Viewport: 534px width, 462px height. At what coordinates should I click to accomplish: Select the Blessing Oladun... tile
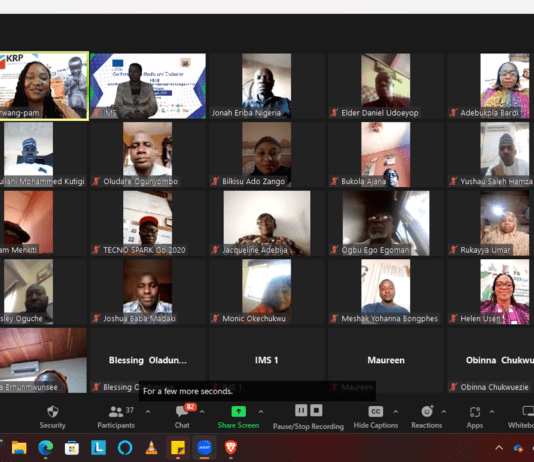point(148,360)
